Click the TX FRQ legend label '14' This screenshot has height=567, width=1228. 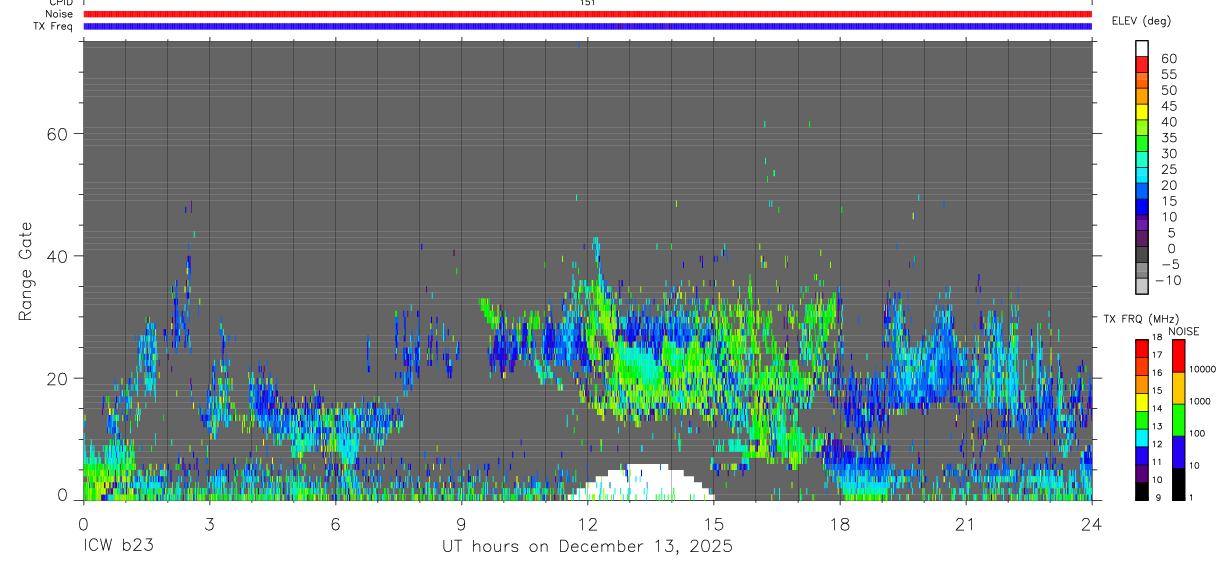pyautogui.click(x=1159, y=409)
